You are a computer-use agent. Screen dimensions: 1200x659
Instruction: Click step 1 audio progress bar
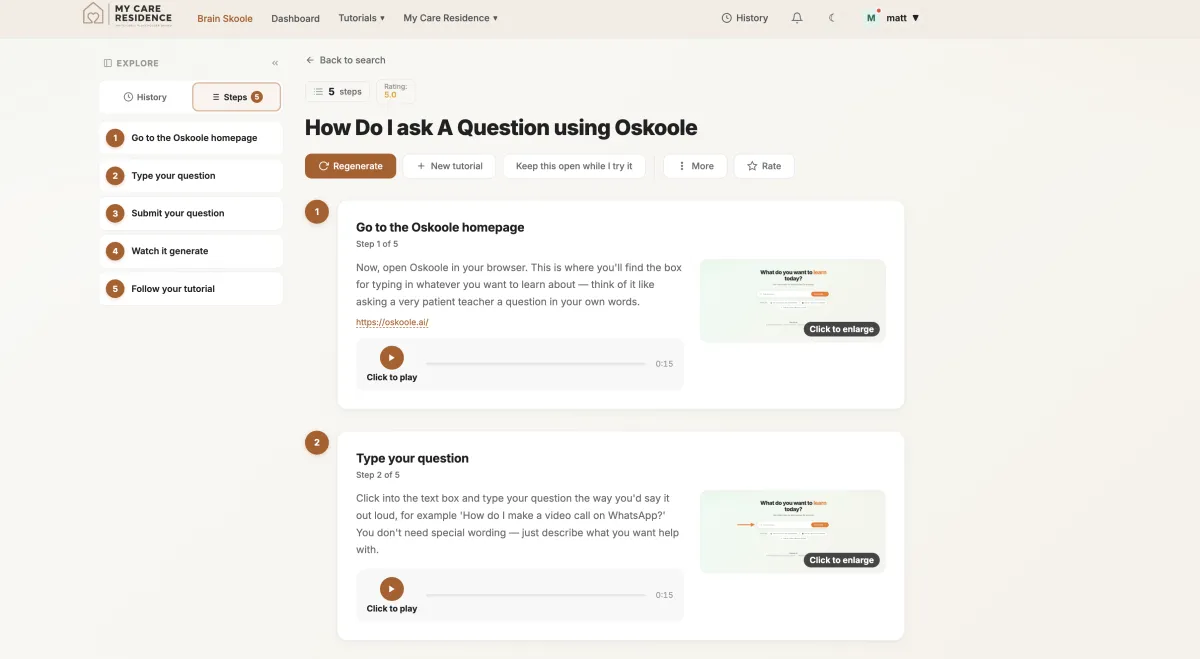tap(536, 364)
